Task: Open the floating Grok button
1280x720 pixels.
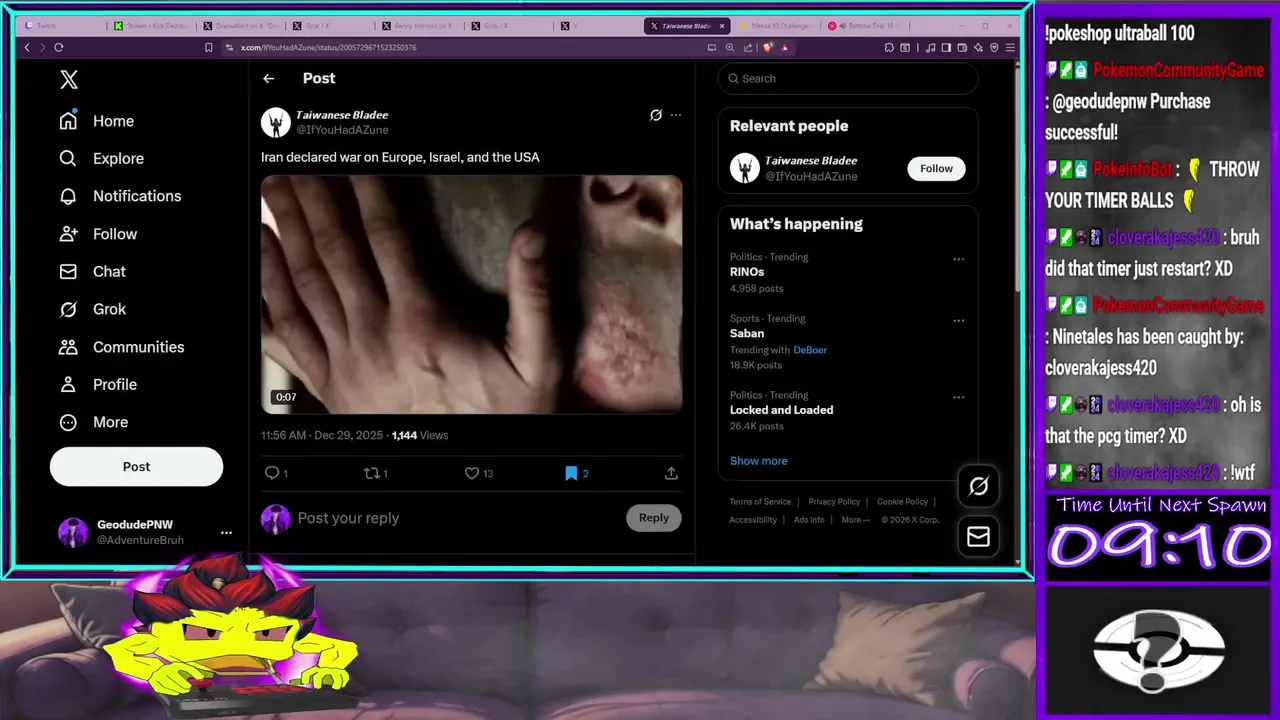Action: [x=978, y=486]
